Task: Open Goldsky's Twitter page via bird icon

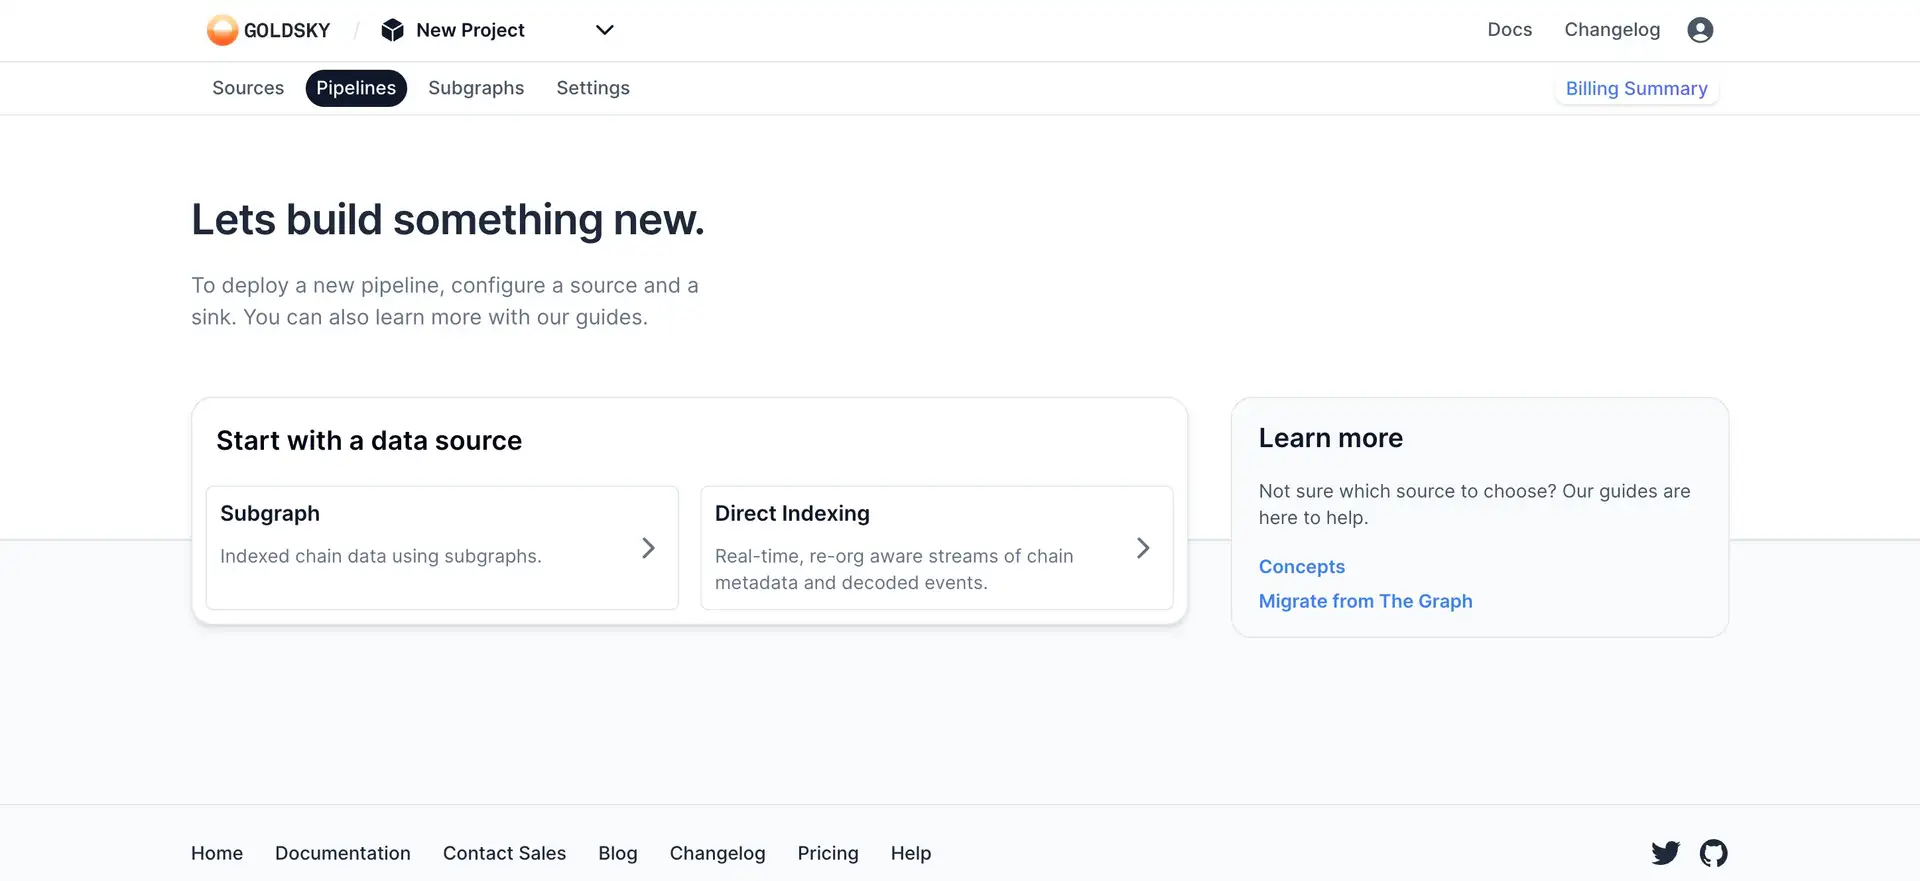Action: [1665, 853]
